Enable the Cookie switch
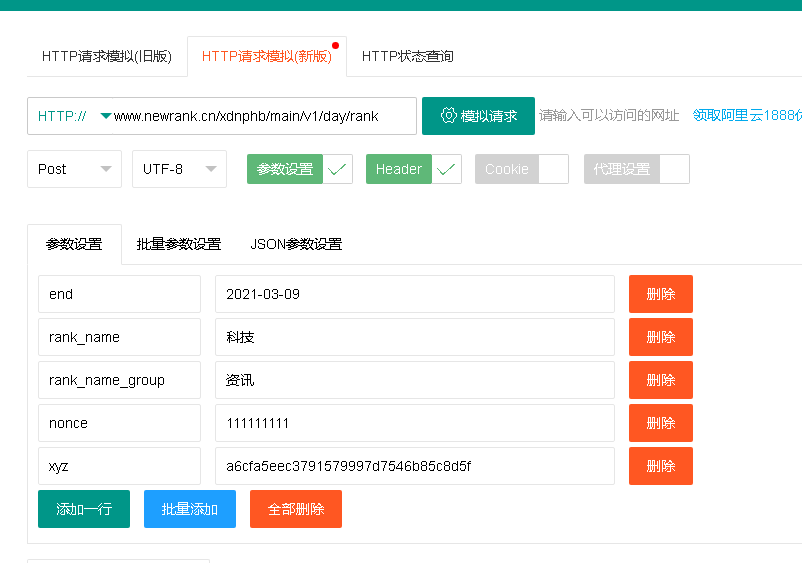Viewport: 802px width, 563px height. coord(522,169)
